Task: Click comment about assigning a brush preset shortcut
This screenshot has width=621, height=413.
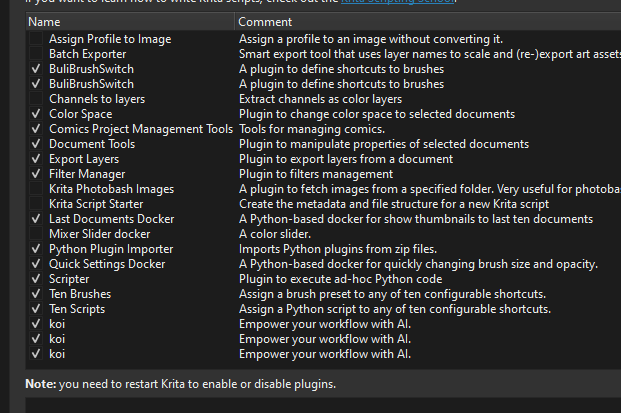Action: [392, 294]
